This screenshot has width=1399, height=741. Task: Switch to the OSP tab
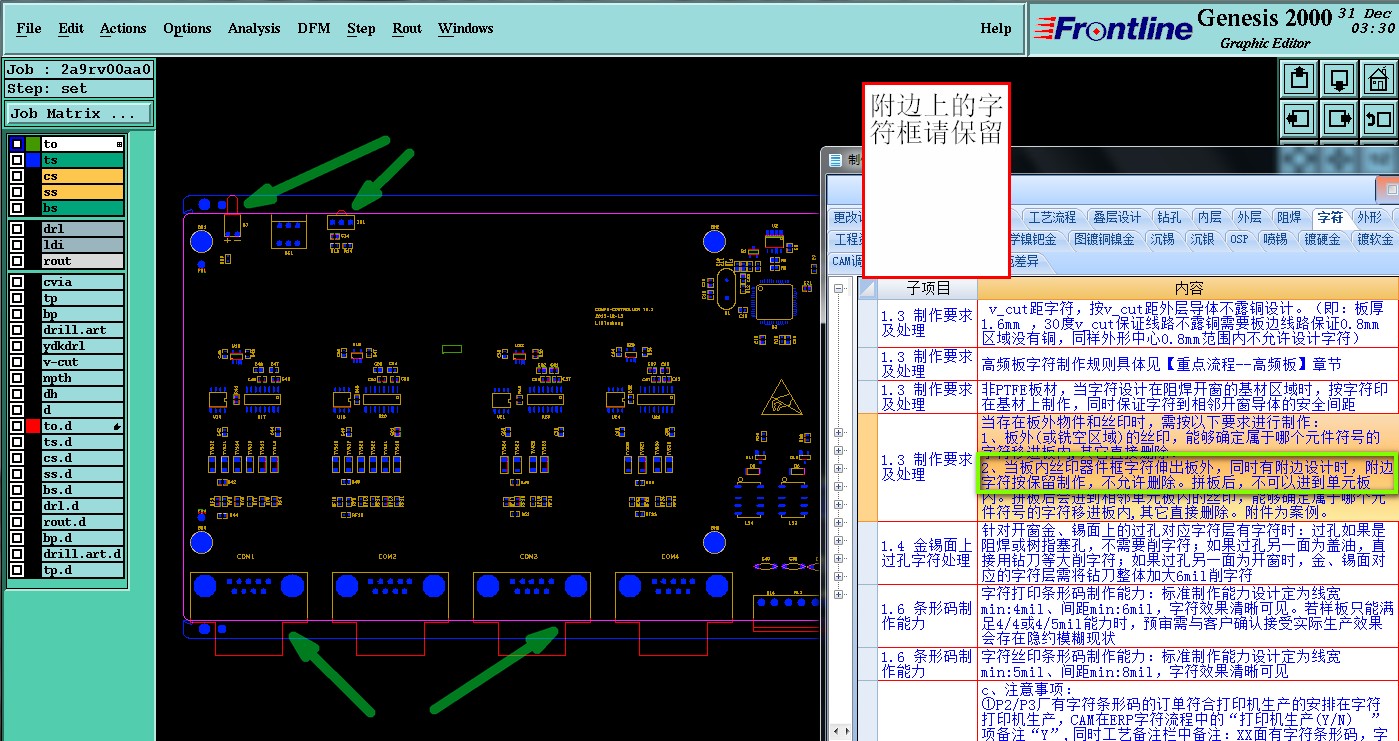tap(1239, 239)
